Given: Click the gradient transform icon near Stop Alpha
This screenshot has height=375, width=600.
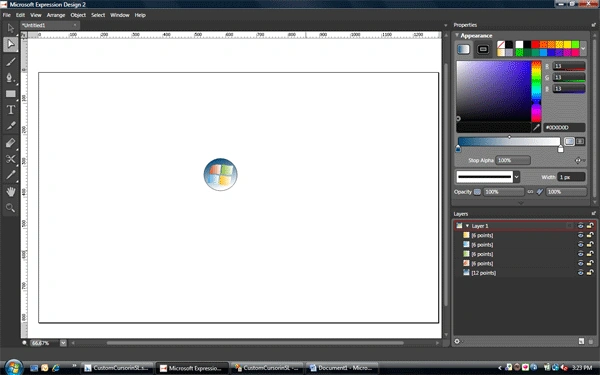Looking at the screenshot, I should coord(578,160).
